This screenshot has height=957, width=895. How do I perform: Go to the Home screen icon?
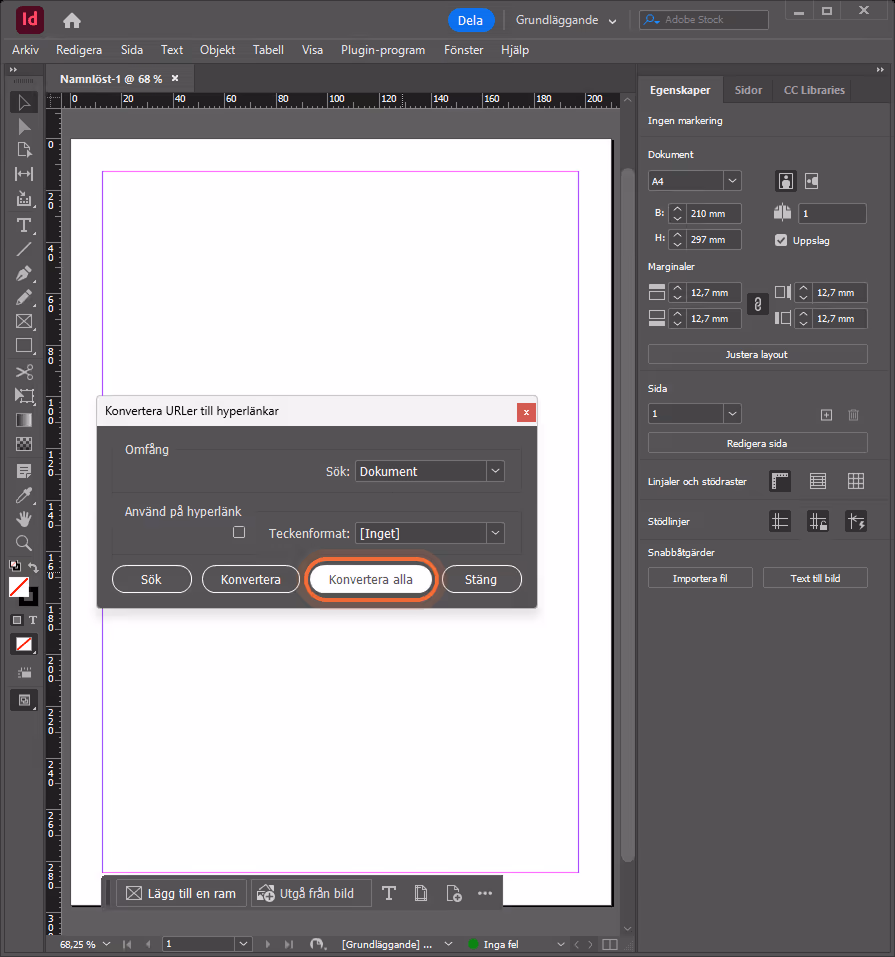point(72,21)
